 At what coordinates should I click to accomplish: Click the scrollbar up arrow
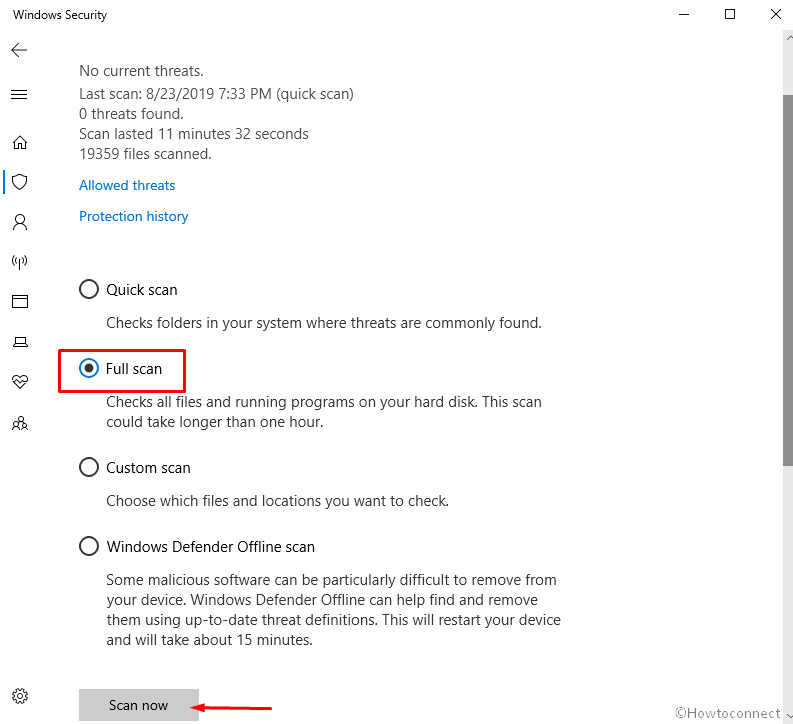tap(788, 38)
